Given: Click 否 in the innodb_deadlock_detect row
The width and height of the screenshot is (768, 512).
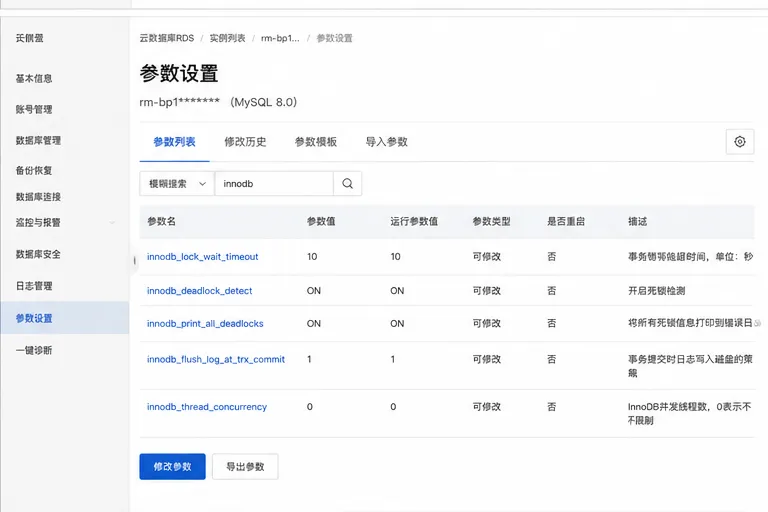Looking at the screenshot, I should point(552,291).
